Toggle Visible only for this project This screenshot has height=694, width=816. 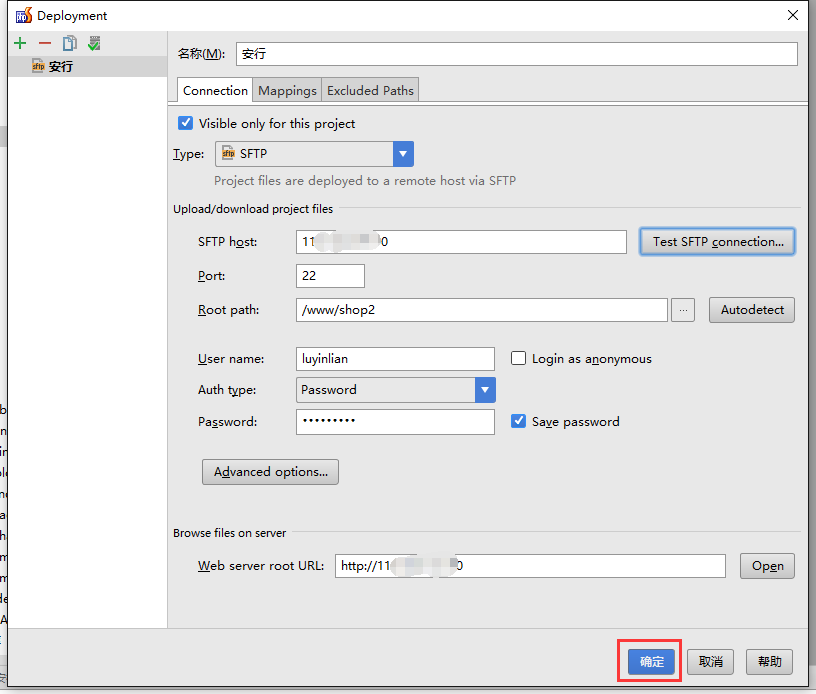tap(185, 123)
